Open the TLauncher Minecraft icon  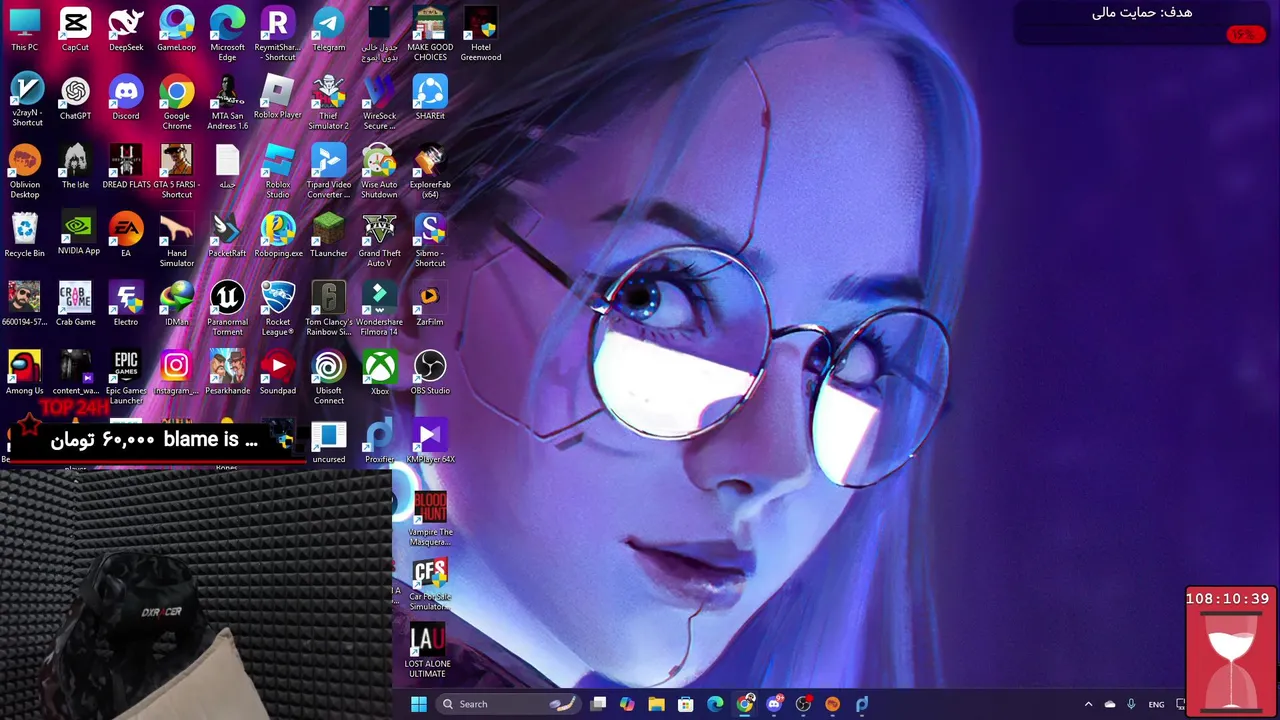coord(329,235)
